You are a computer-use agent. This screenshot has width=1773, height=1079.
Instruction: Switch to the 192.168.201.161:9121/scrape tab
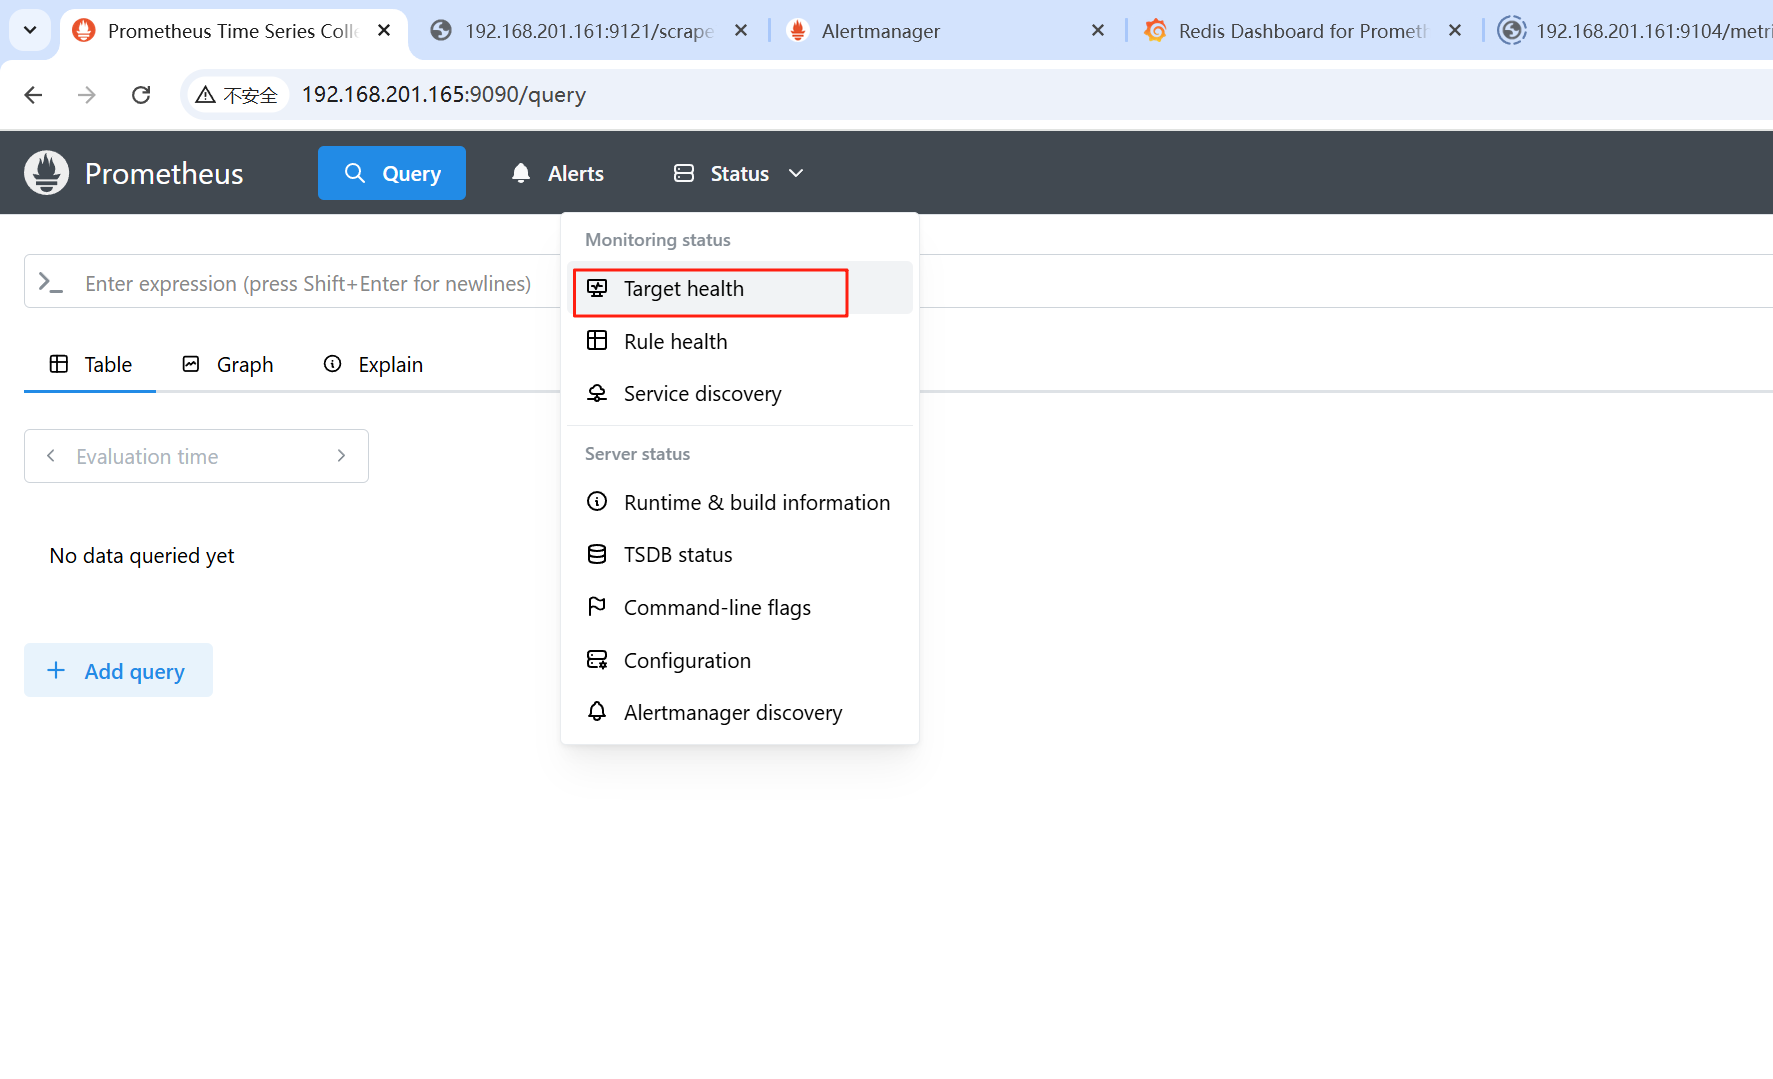pyautogui.click(x=588, y=31)
